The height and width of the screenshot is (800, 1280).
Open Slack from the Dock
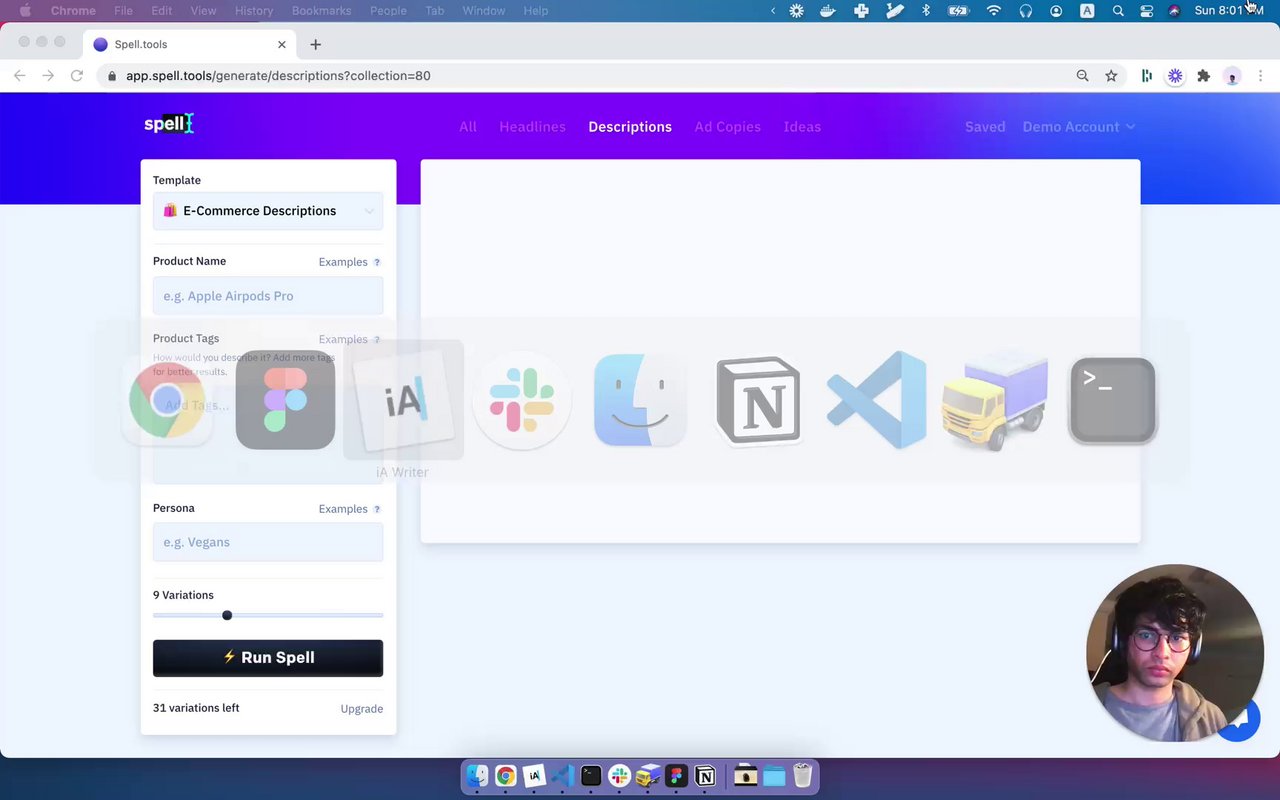coord(620,776)
